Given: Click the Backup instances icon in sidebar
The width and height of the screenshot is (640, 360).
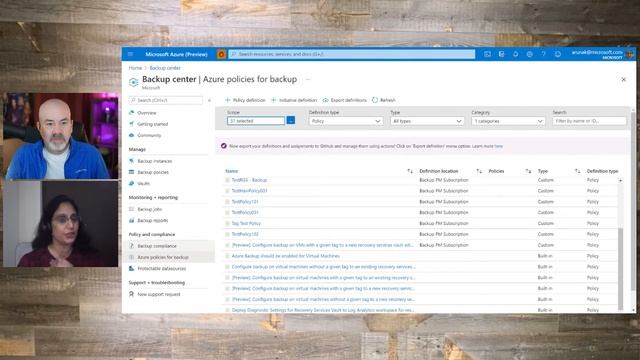Looking at the screenshot, I should coord(131,161).
